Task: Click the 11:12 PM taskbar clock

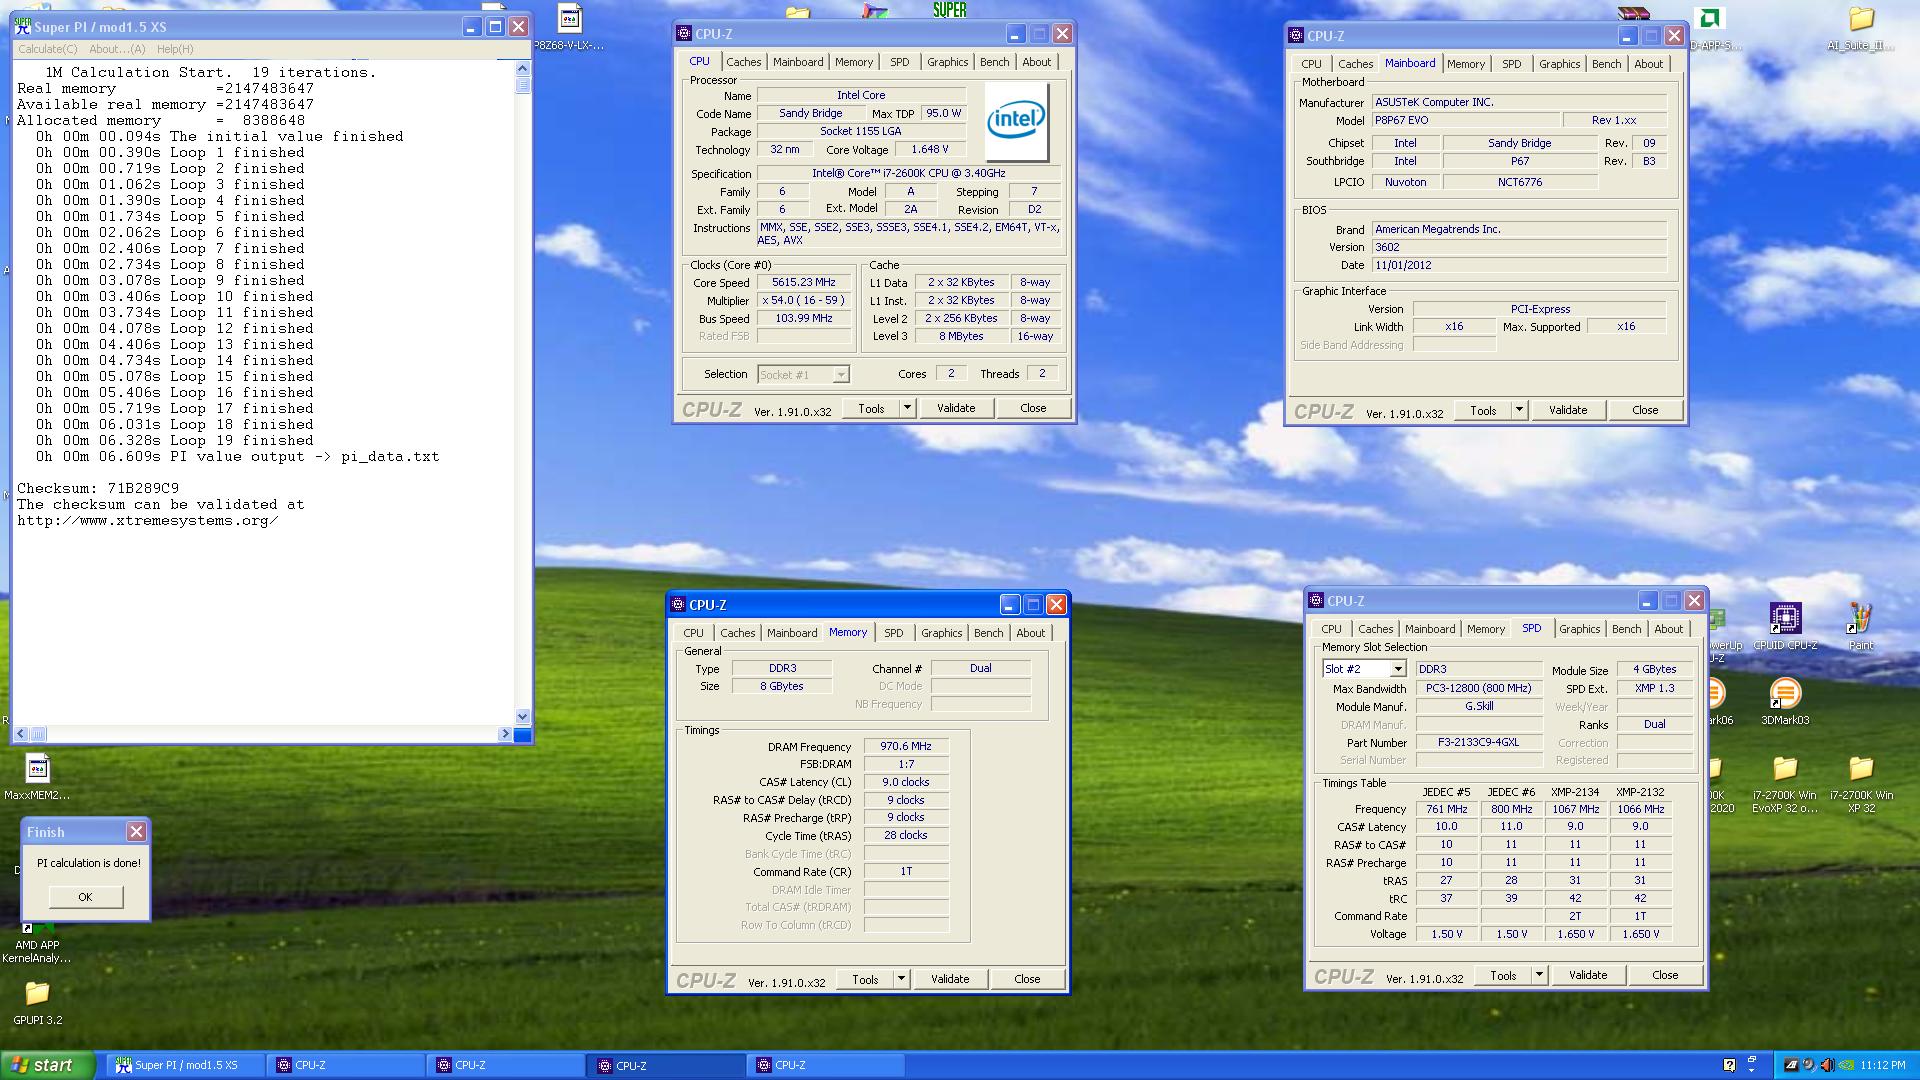Action: pos(1883,1065)
